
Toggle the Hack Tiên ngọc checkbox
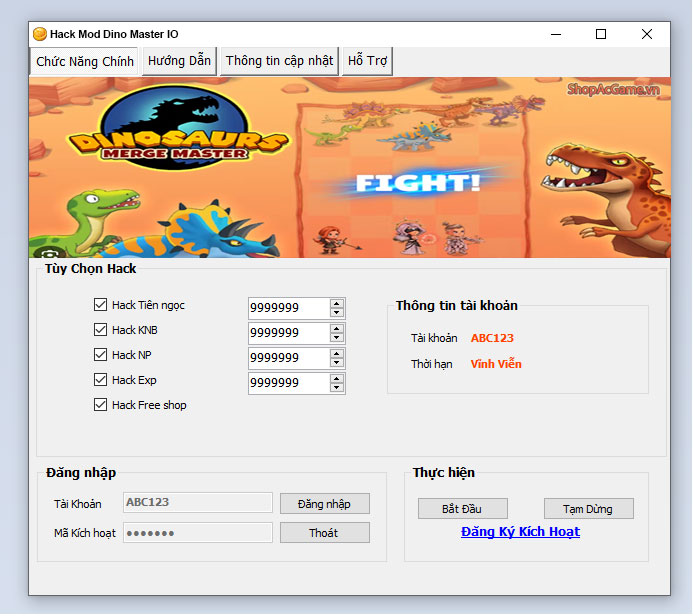click(100, 305)
